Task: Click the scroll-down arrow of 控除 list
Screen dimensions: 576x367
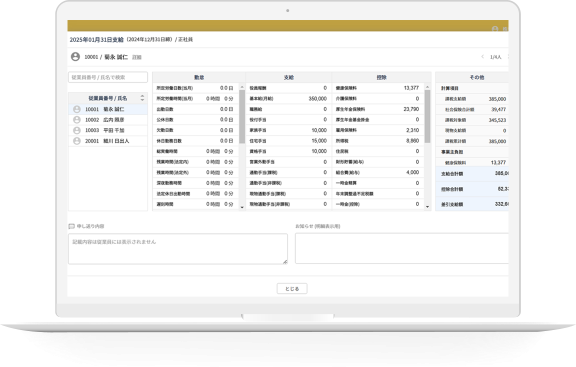Action: (x=427, y=207)
